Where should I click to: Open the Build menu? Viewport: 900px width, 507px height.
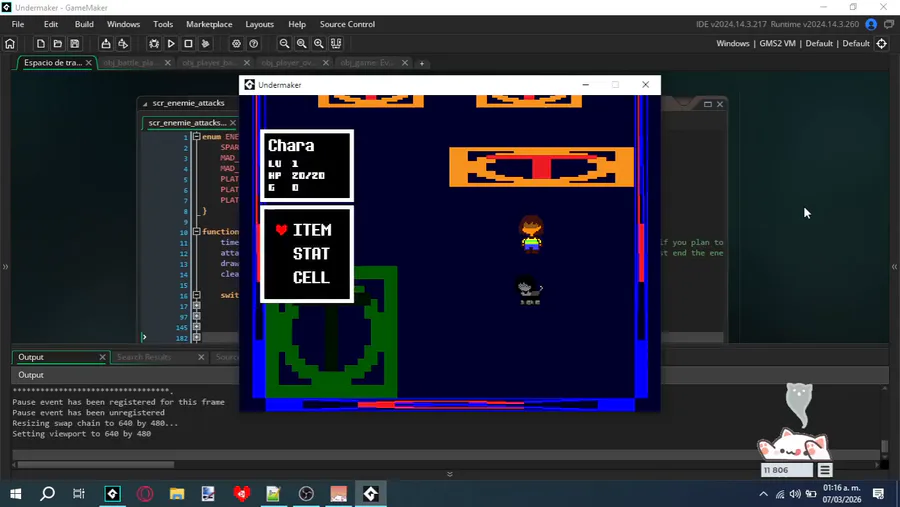point(84,24)
